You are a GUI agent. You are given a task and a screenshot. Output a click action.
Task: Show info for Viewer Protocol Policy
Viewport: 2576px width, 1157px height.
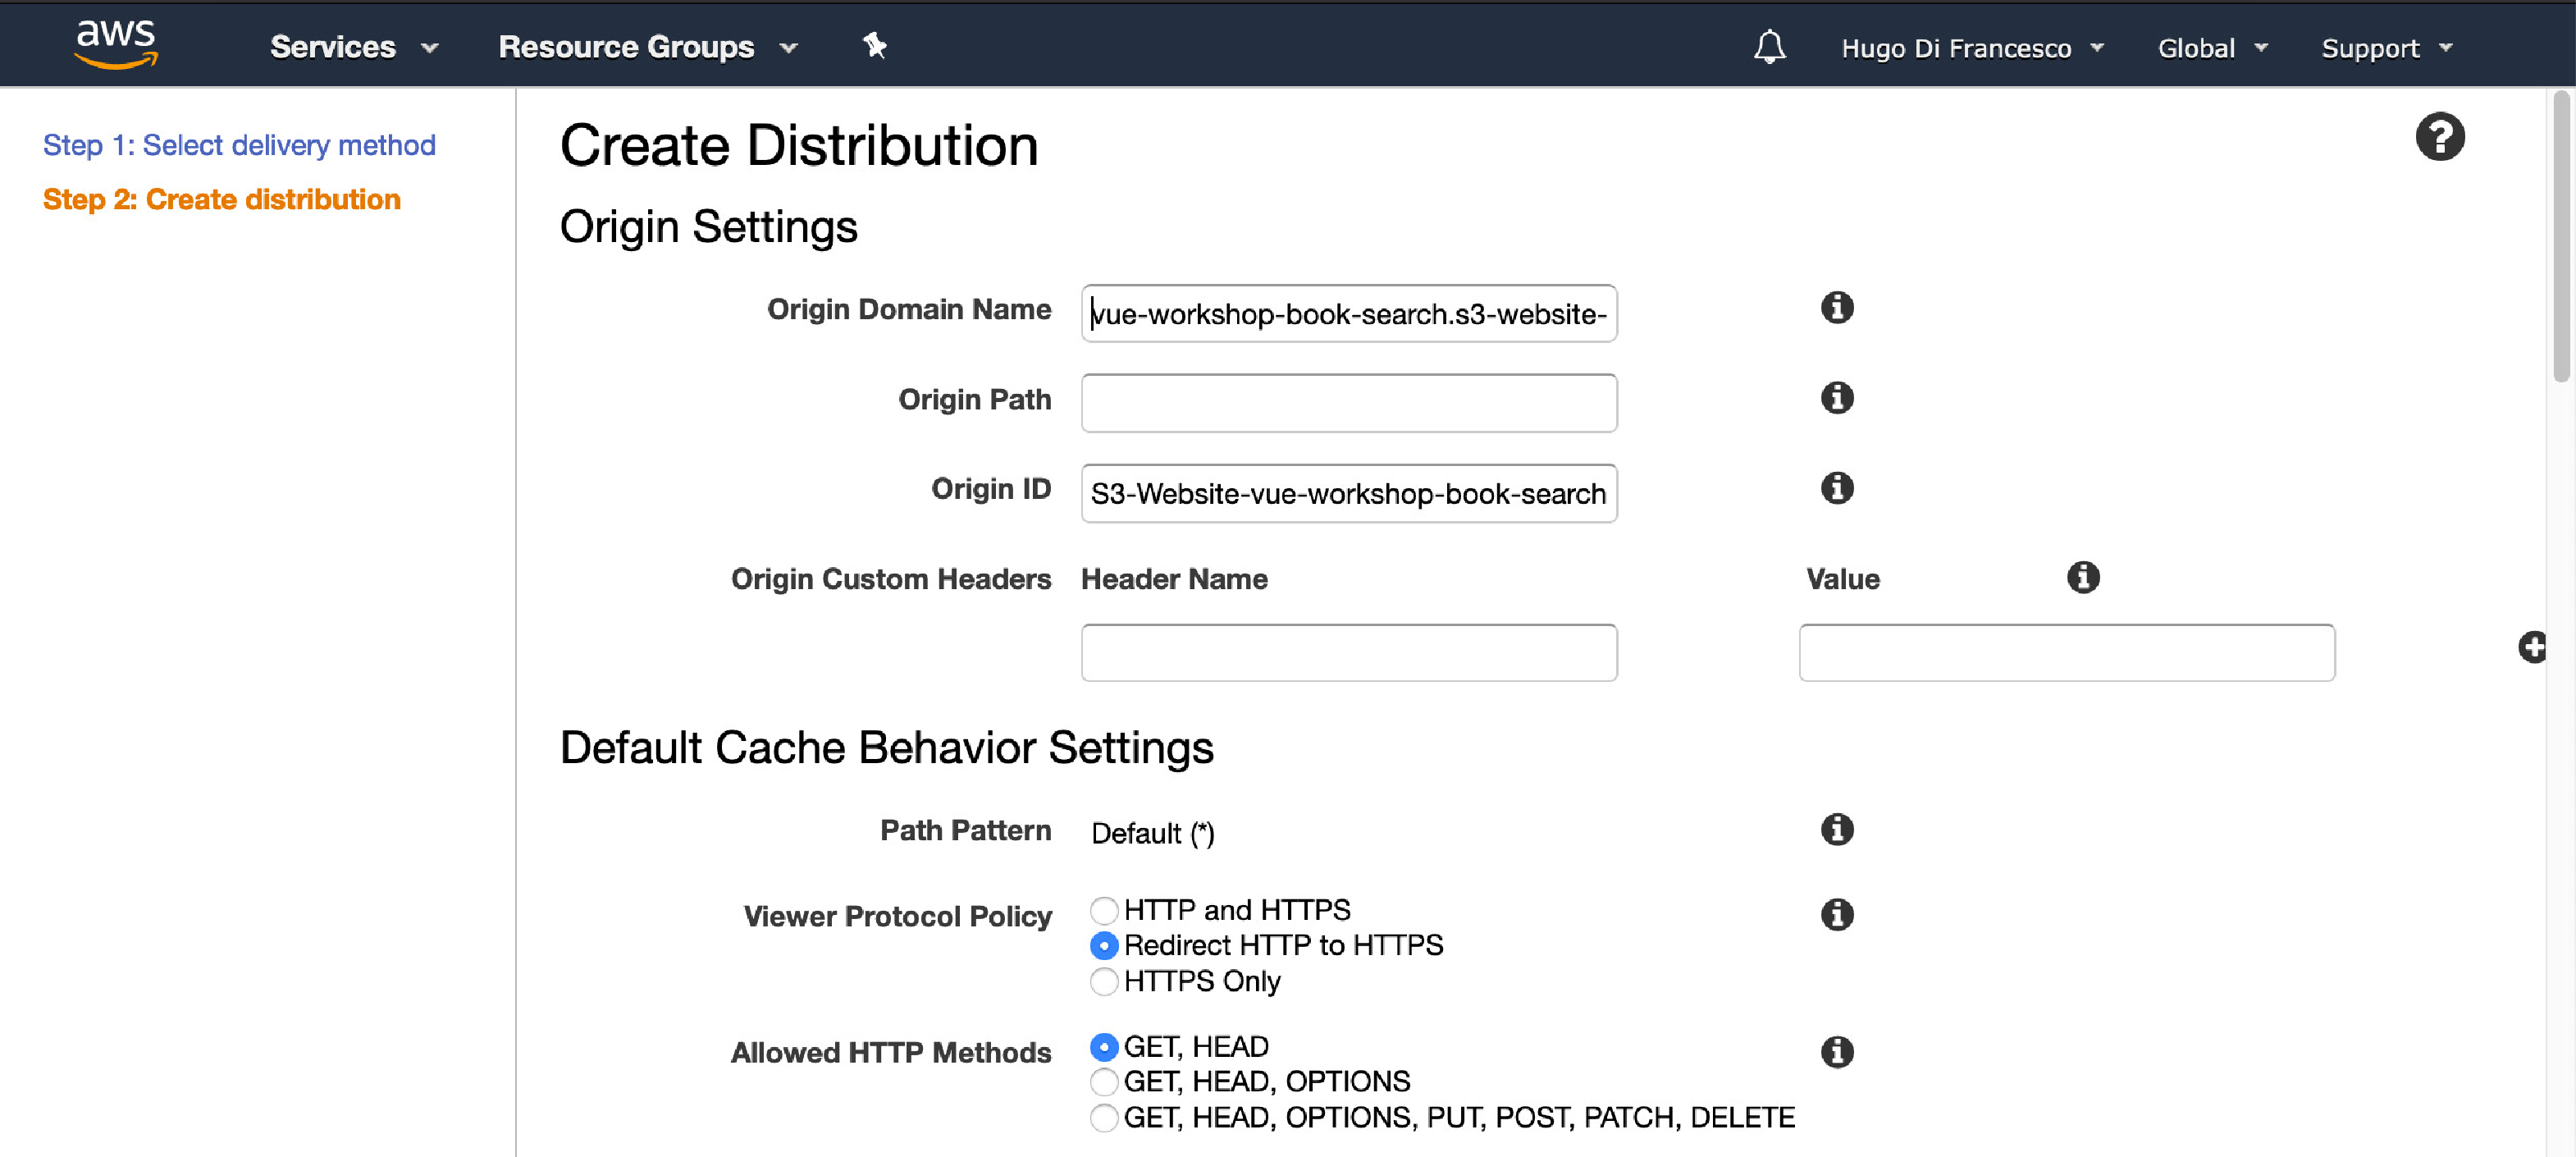1836,914
